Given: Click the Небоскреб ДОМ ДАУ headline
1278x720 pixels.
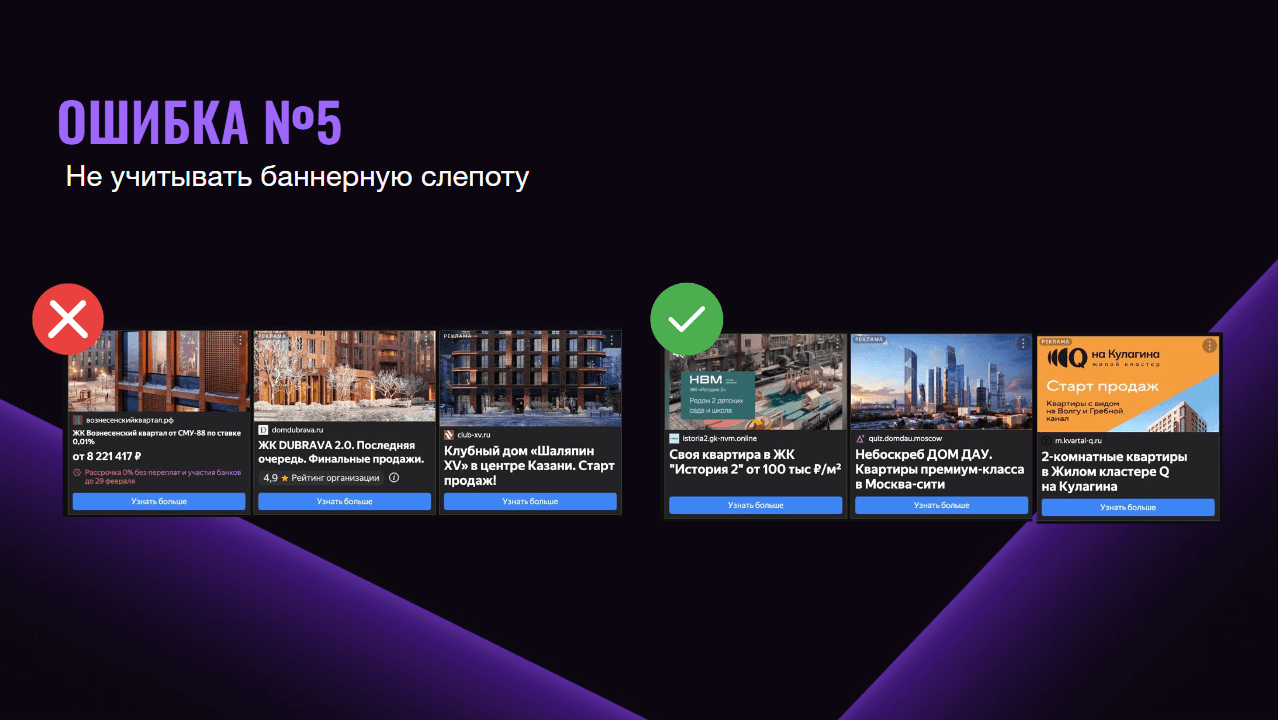Looking at the screenshot, I should tap(940, 469).
